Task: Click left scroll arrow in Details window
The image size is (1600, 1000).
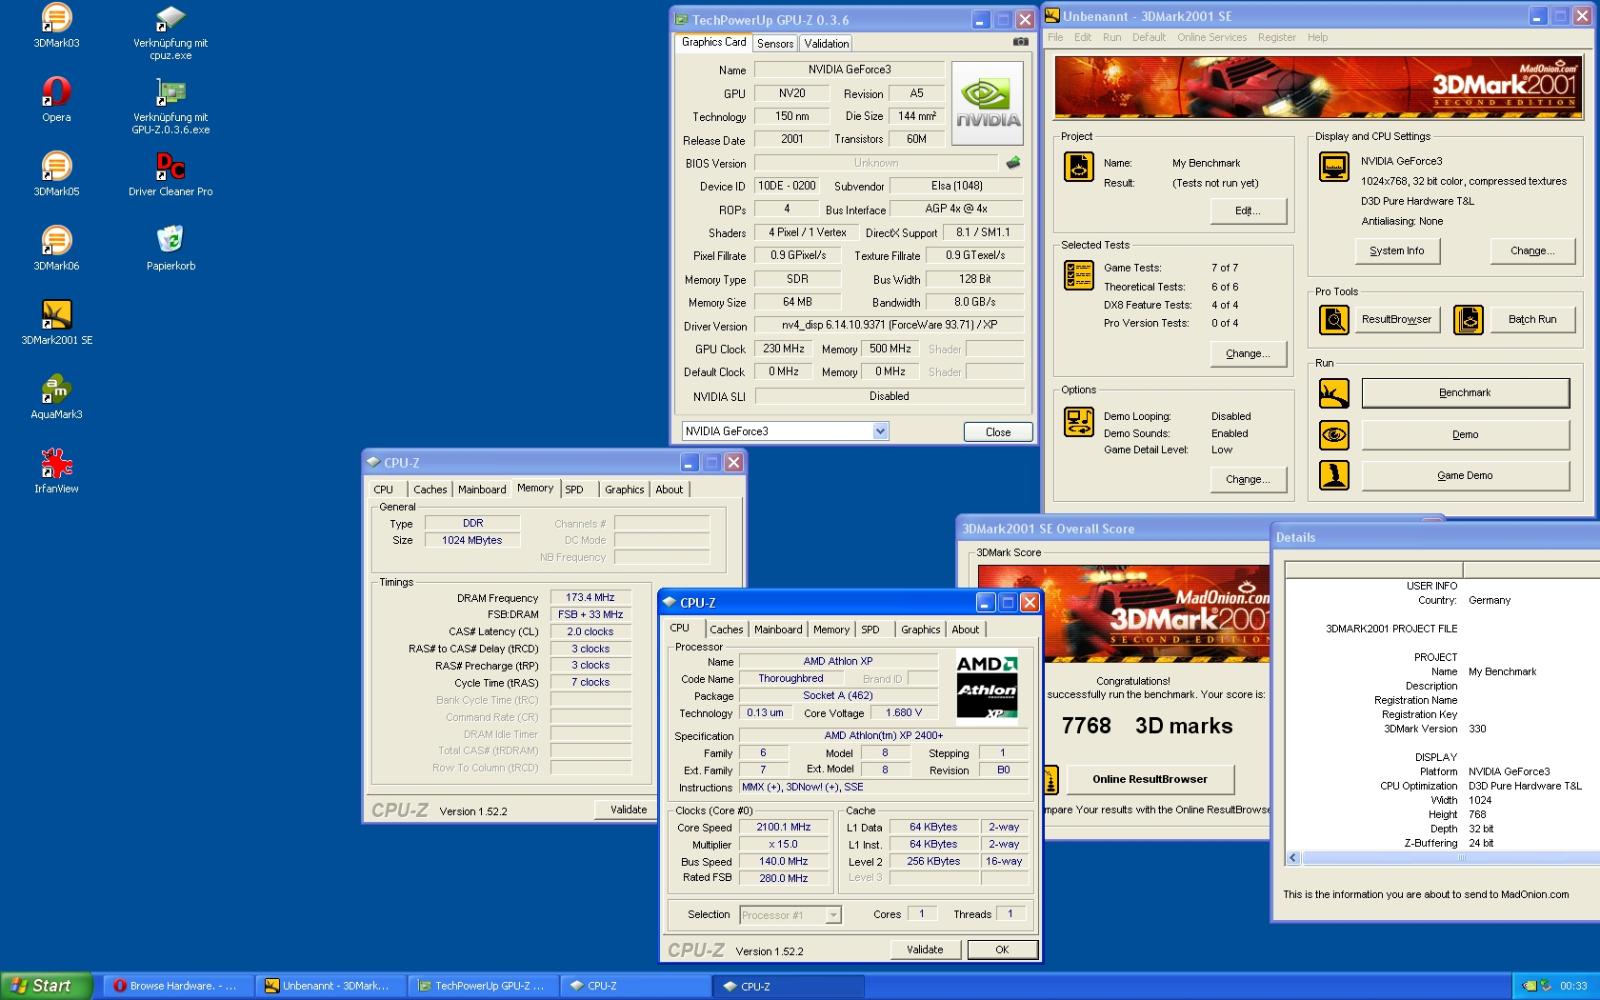Action: pyautogui.click(x=1293, y=858)
